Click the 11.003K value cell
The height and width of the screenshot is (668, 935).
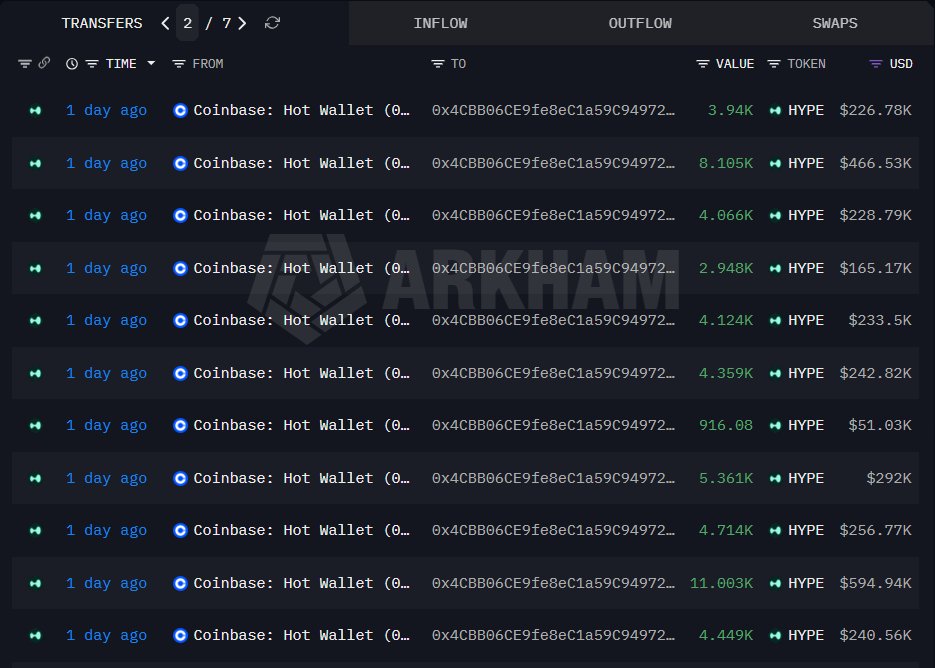(721, 583)
